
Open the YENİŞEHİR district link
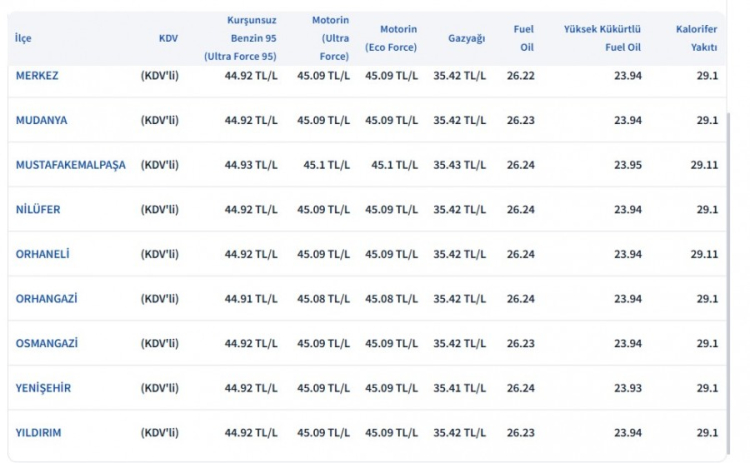pos(44,388)
